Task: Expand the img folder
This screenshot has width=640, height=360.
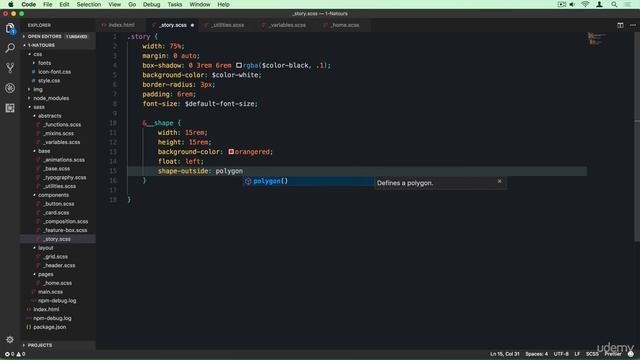Action: pos(38,89)
